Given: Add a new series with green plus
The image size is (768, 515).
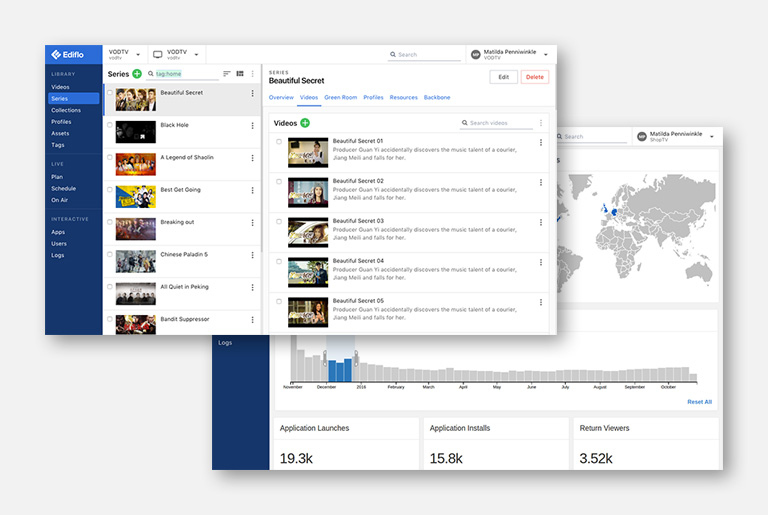Looking at the screenshot, I should click(x=137, y=74).
